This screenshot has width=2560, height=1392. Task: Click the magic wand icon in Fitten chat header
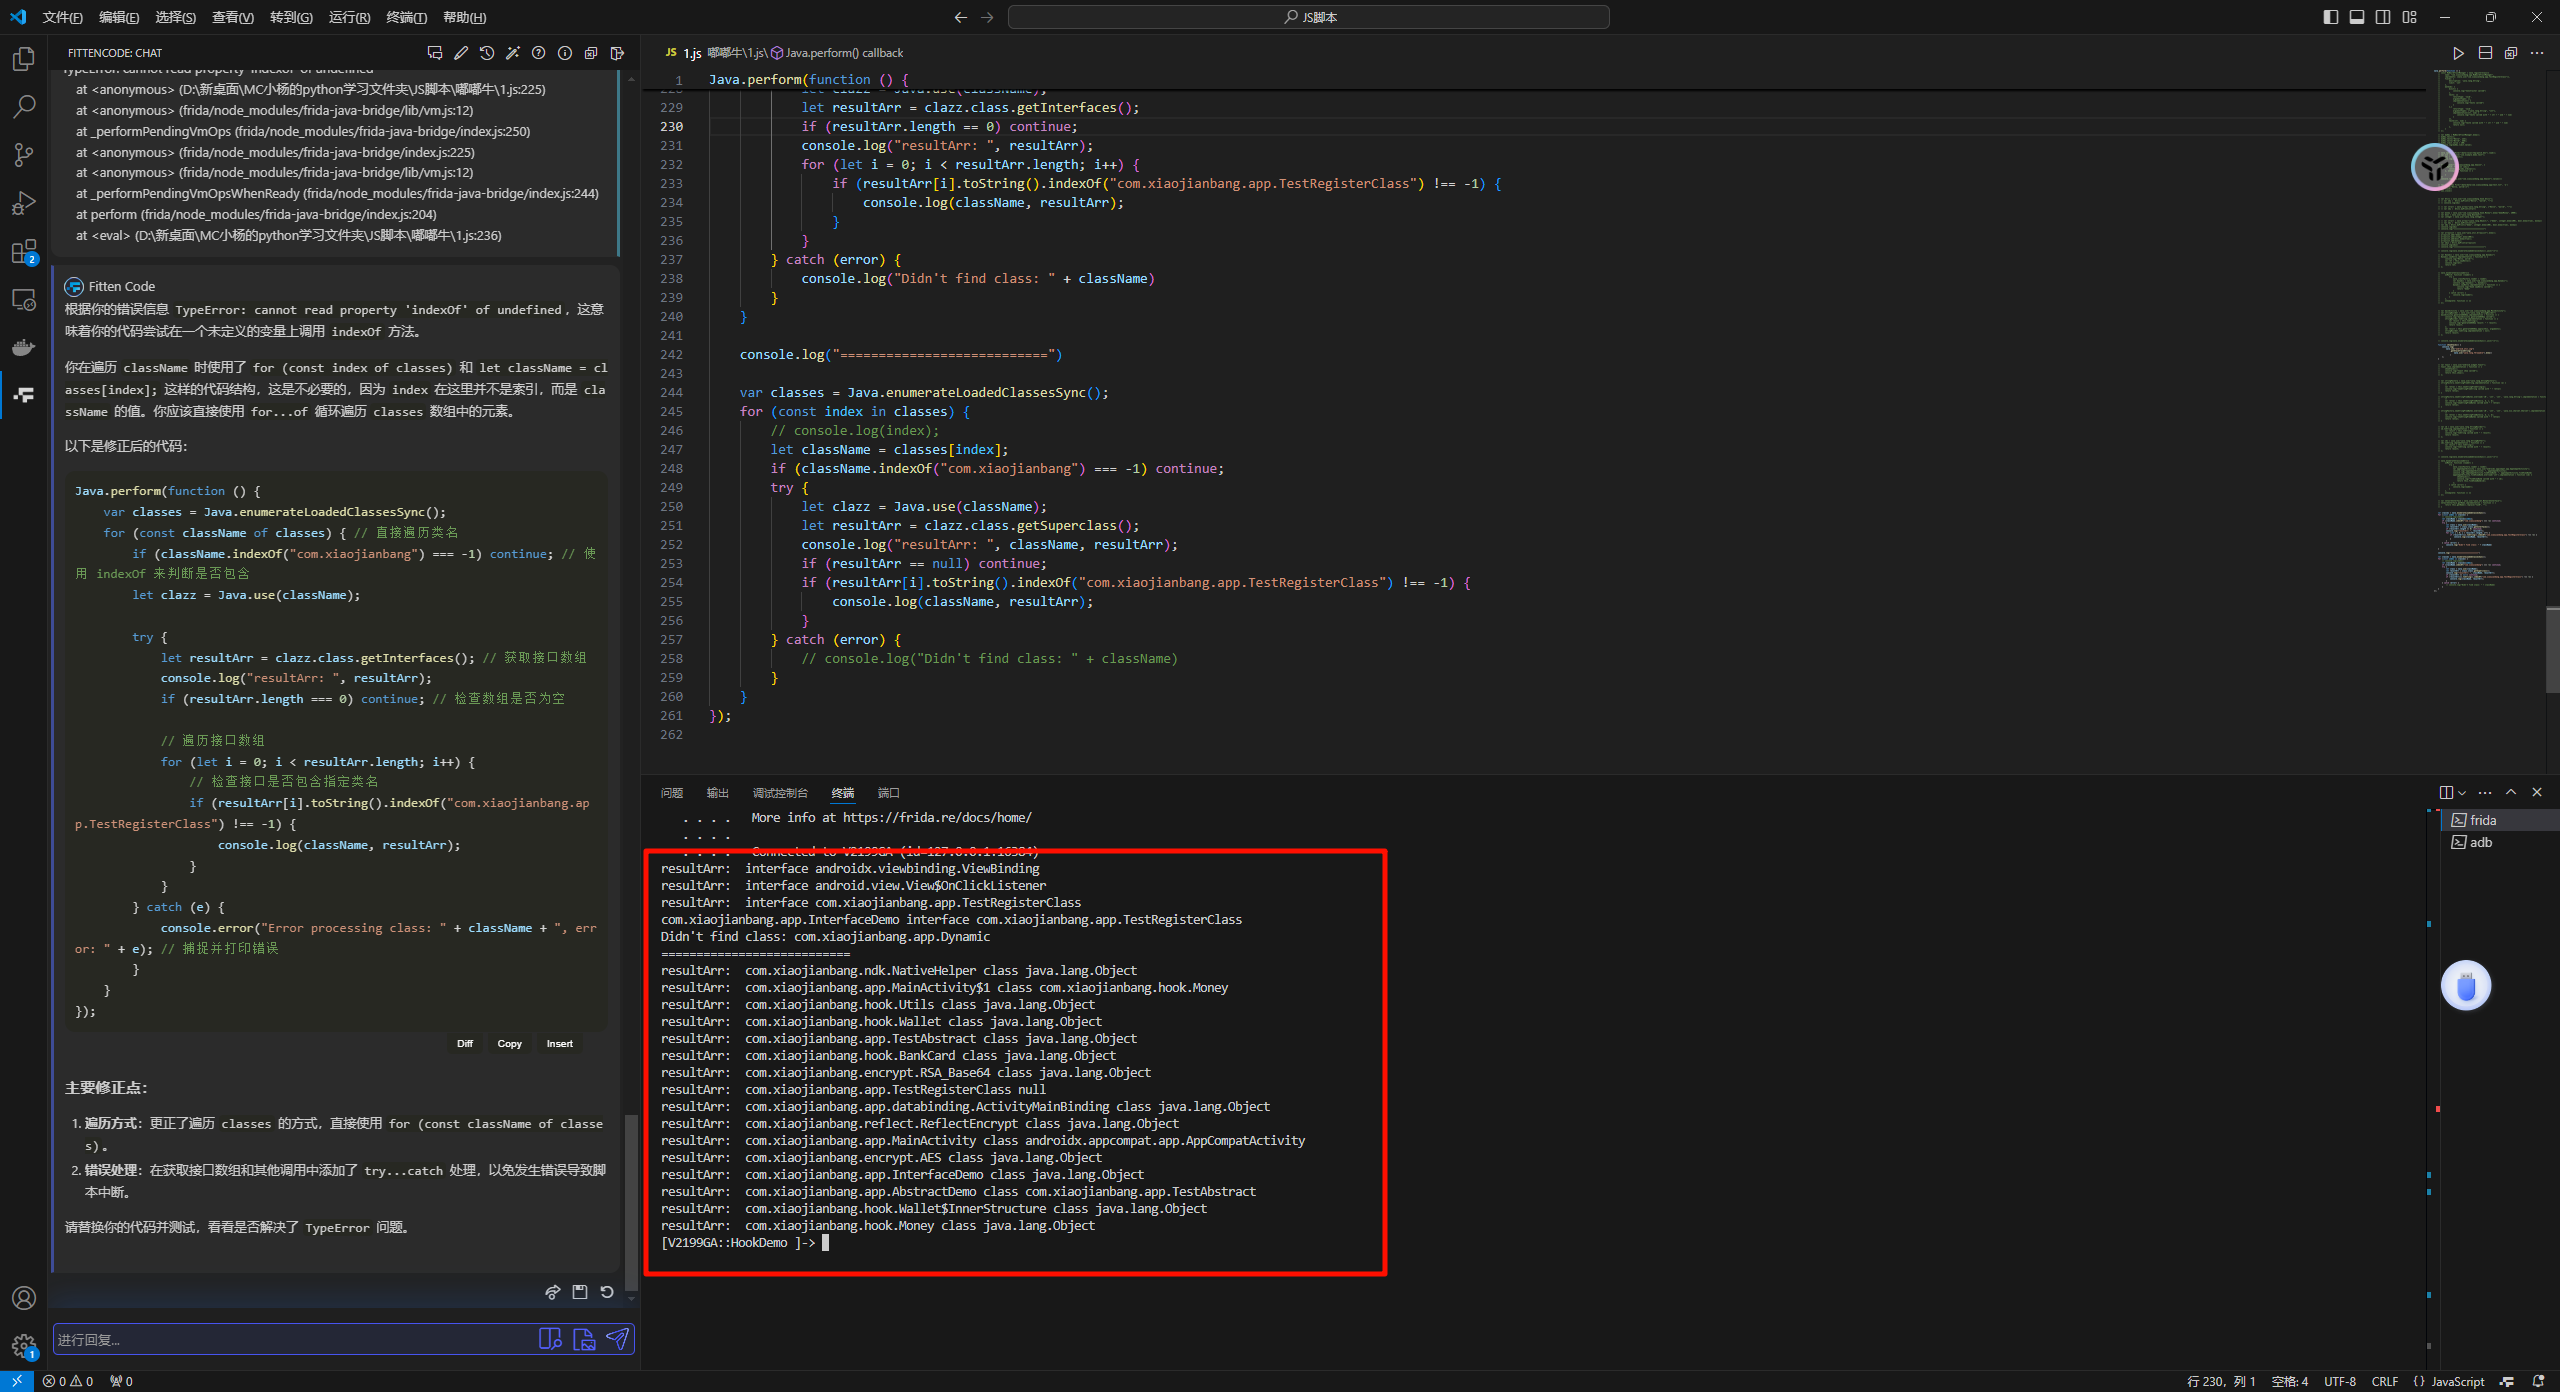[x=513, y=53]
